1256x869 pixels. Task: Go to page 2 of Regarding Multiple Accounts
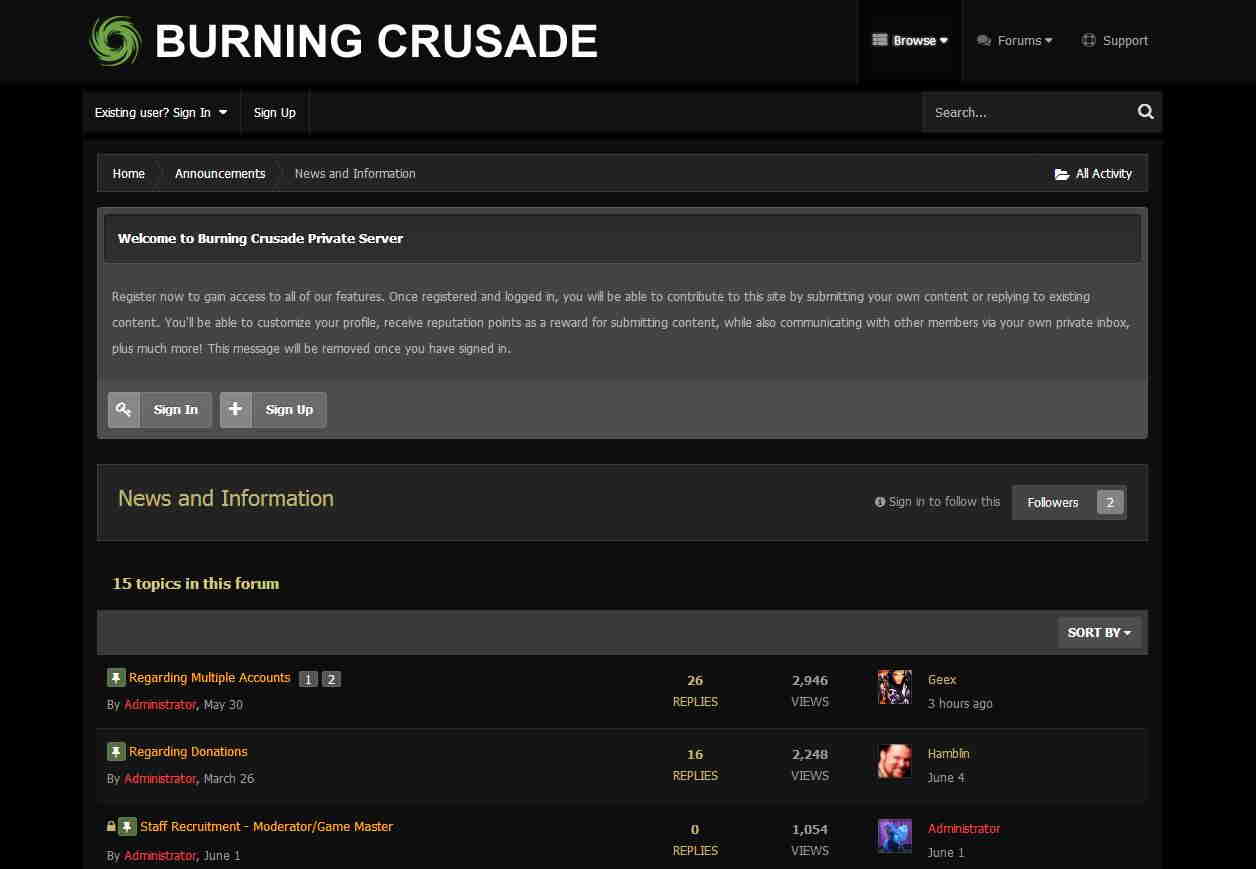(332, 679)
